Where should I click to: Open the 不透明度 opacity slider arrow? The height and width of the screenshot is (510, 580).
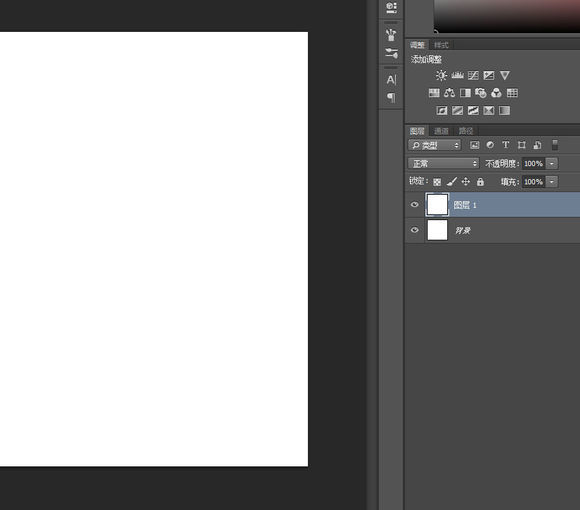[x=552, y=163]
